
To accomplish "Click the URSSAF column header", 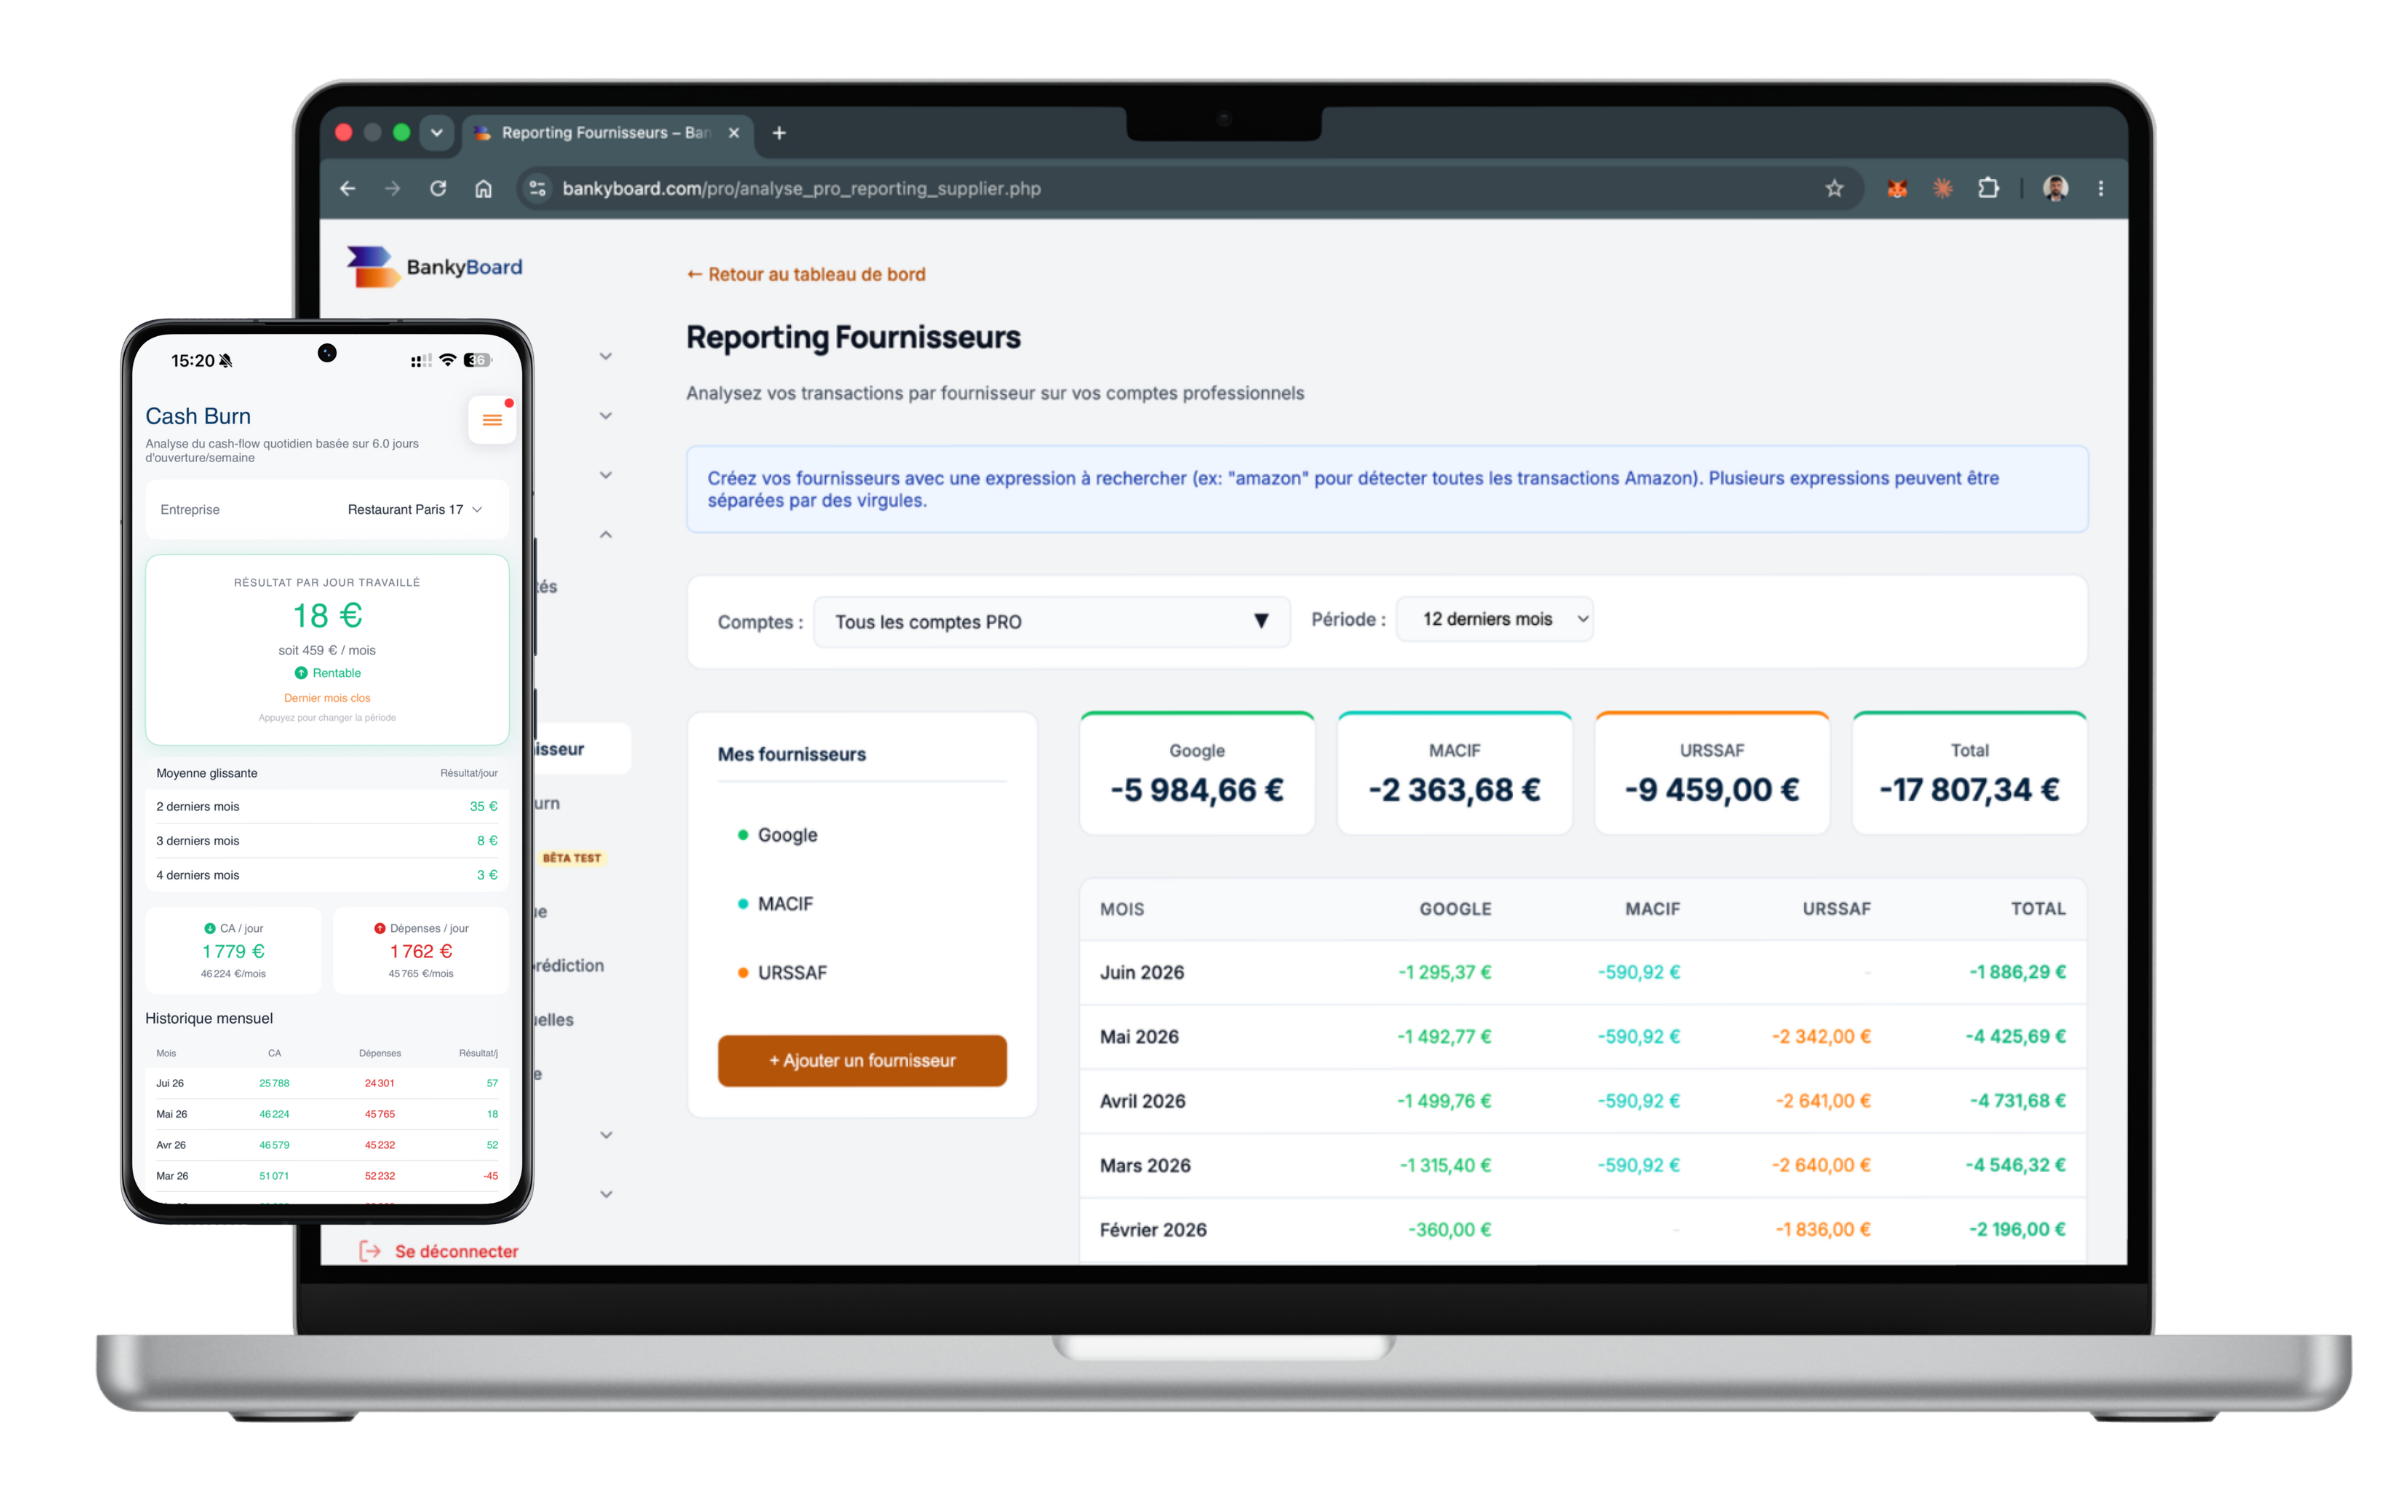I will click(1836, 909).
